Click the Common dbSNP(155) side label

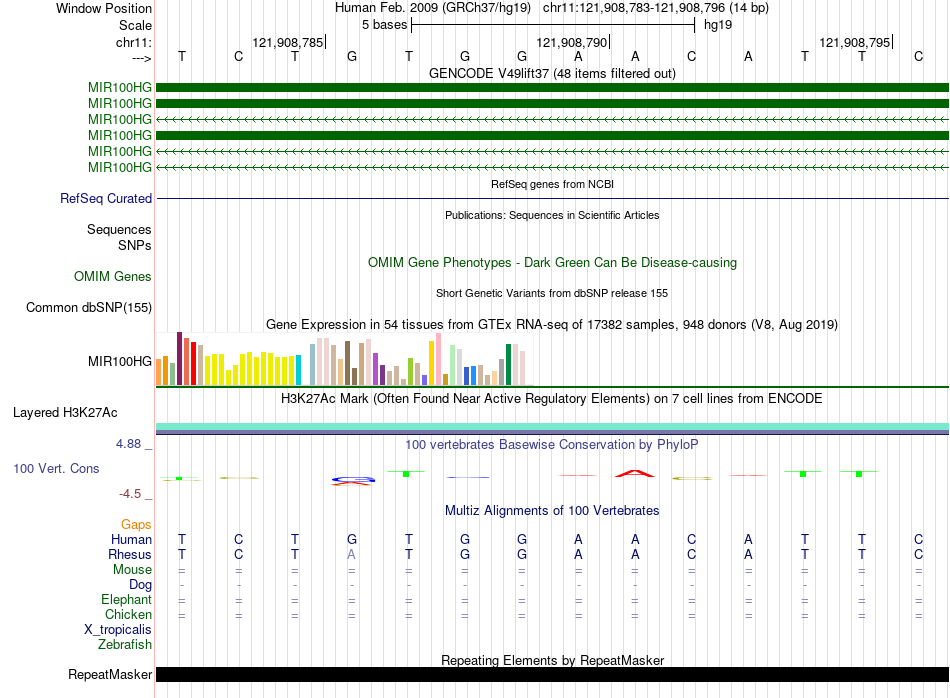coord(89,307)
